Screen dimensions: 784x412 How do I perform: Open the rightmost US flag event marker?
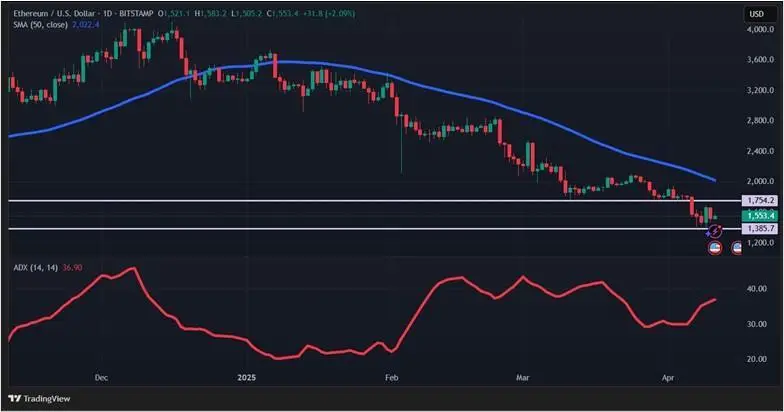tap(737, 247)
